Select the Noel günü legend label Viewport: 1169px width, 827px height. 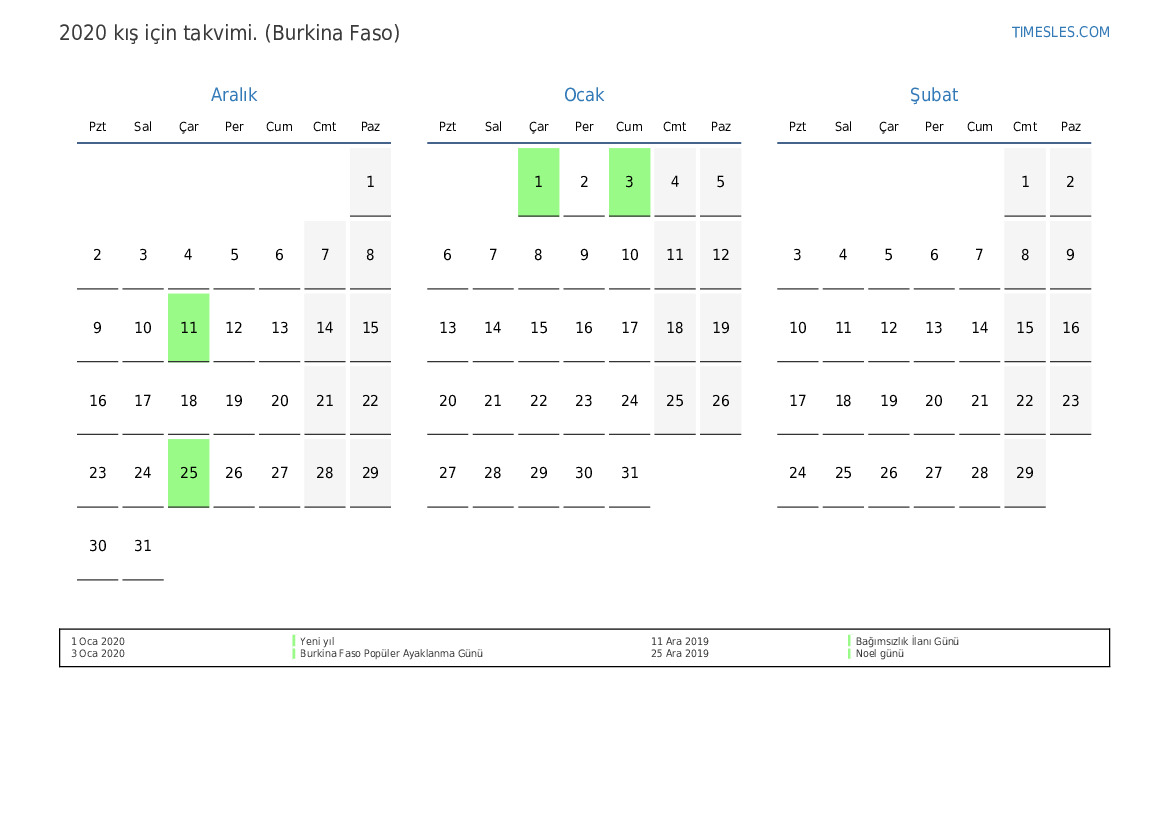point(879,654)
